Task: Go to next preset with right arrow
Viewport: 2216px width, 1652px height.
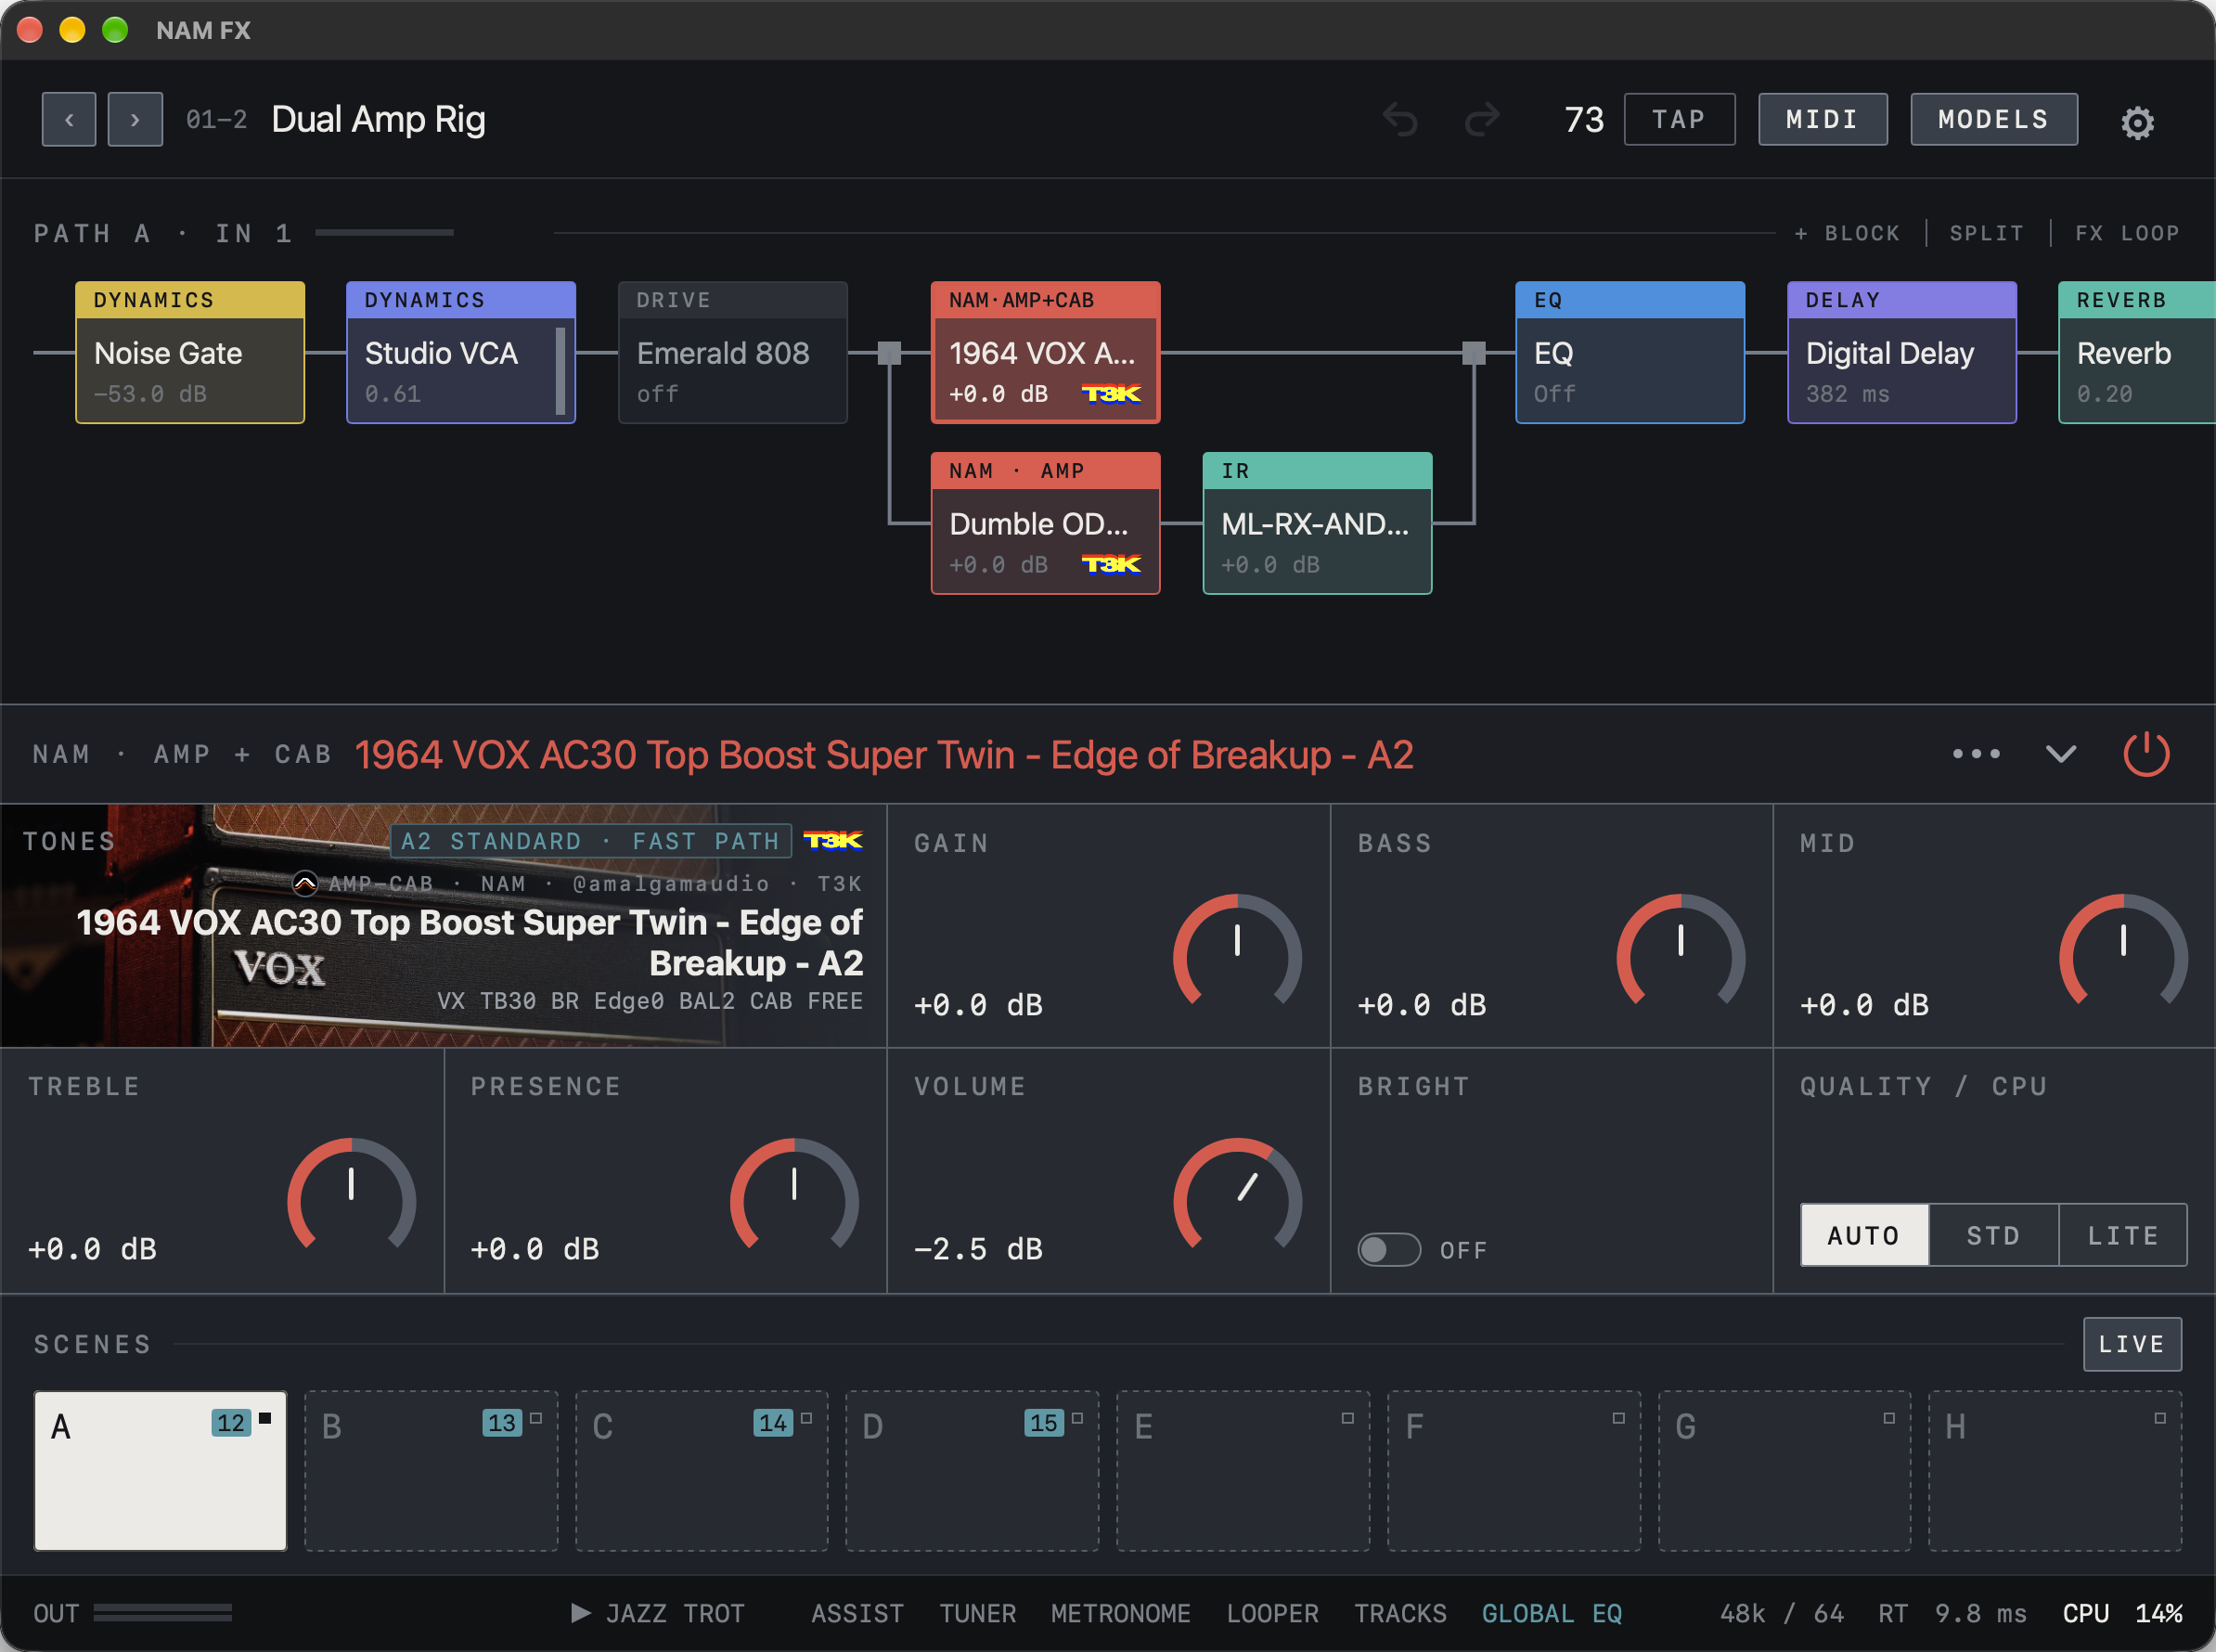Action: [x=135, y=120]
